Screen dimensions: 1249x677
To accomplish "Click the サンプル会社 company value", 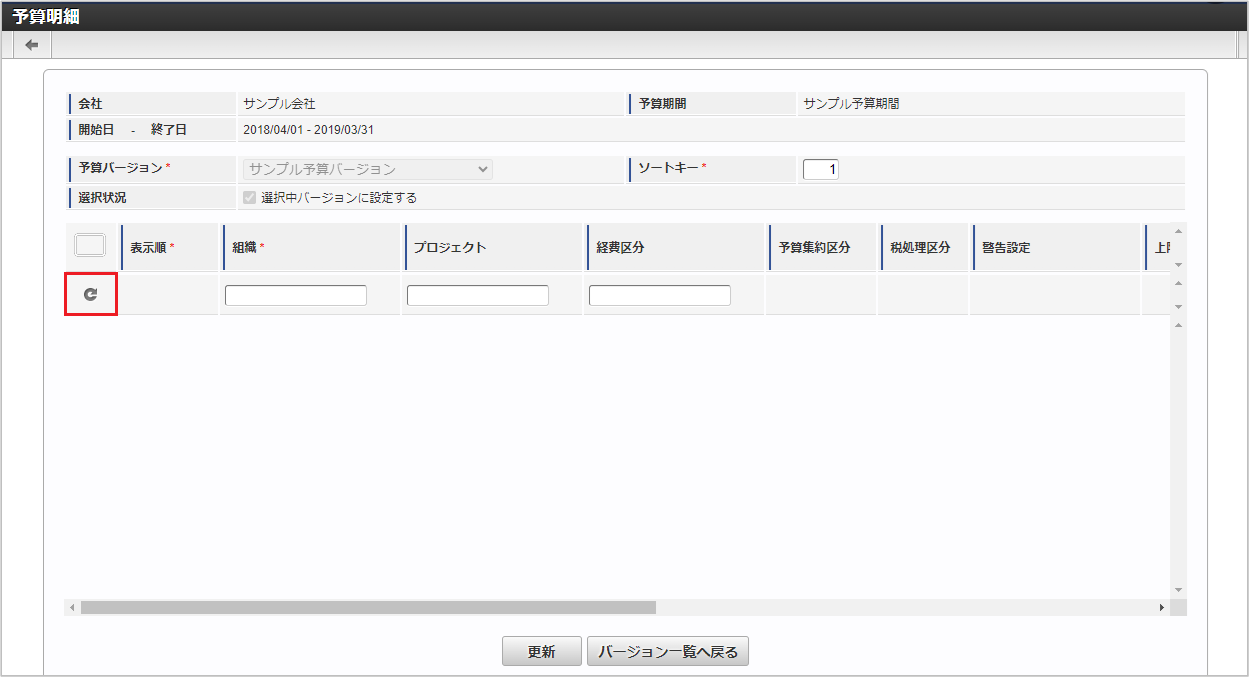I will point(279,103).
